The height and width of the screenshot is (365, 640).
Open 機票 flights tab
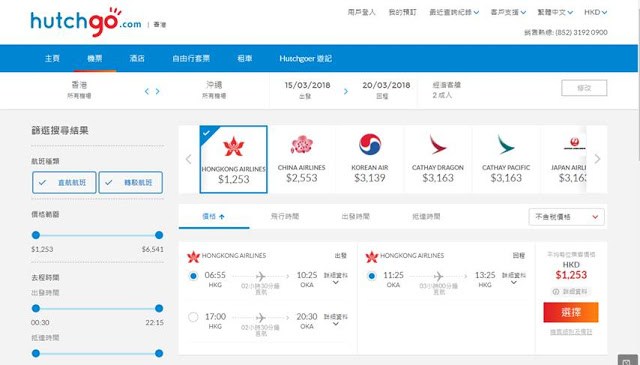[95, 58]
